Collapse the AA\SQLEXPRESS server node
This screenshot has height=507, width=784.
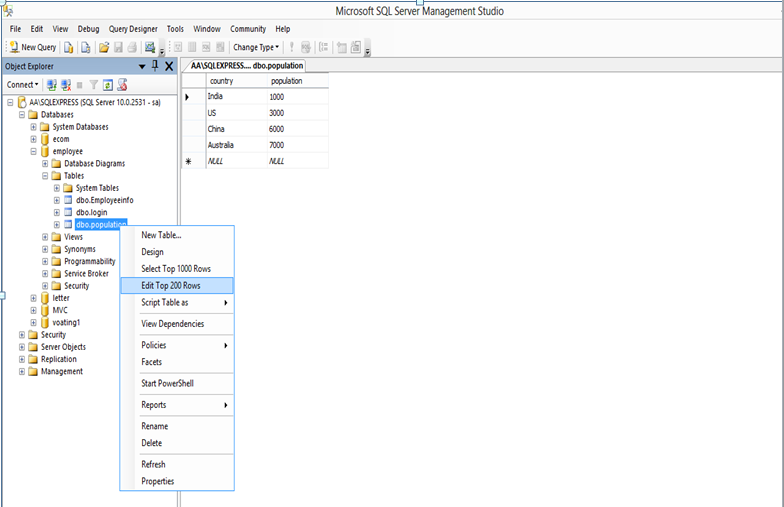[x=10, y=102]
